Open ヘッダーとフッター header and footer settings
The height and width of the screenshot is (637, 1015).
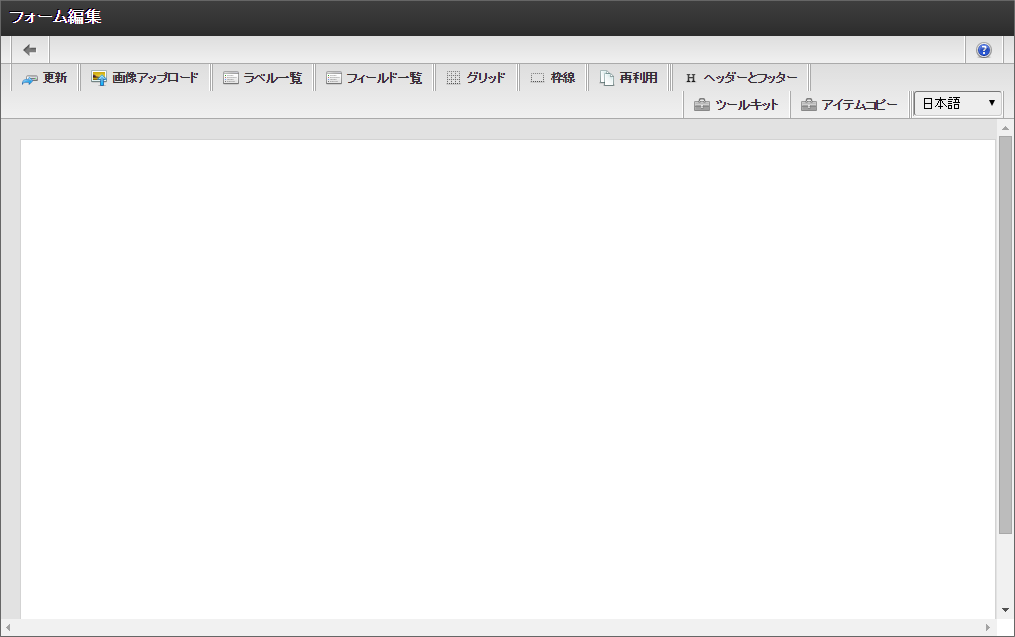[741, 76]
